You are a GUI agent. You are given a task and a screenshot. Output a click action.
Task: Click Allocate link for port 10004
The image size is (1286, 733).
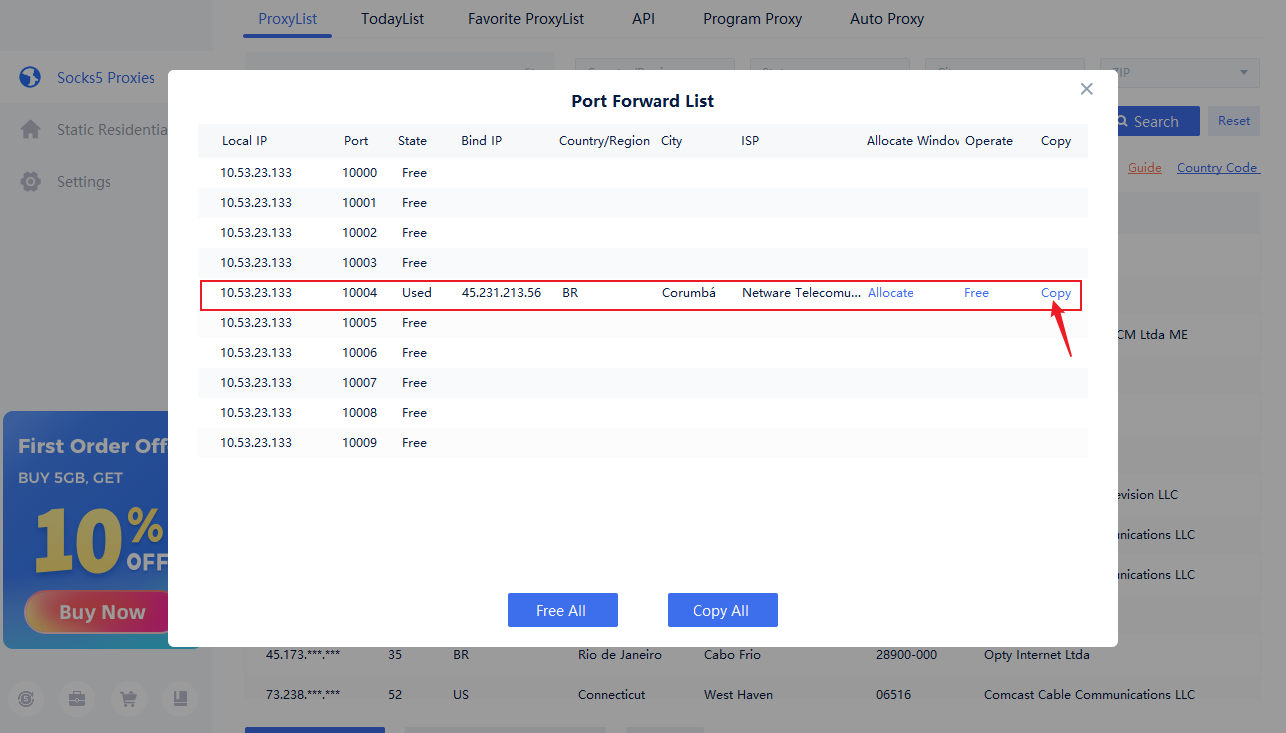pos(890,293)
